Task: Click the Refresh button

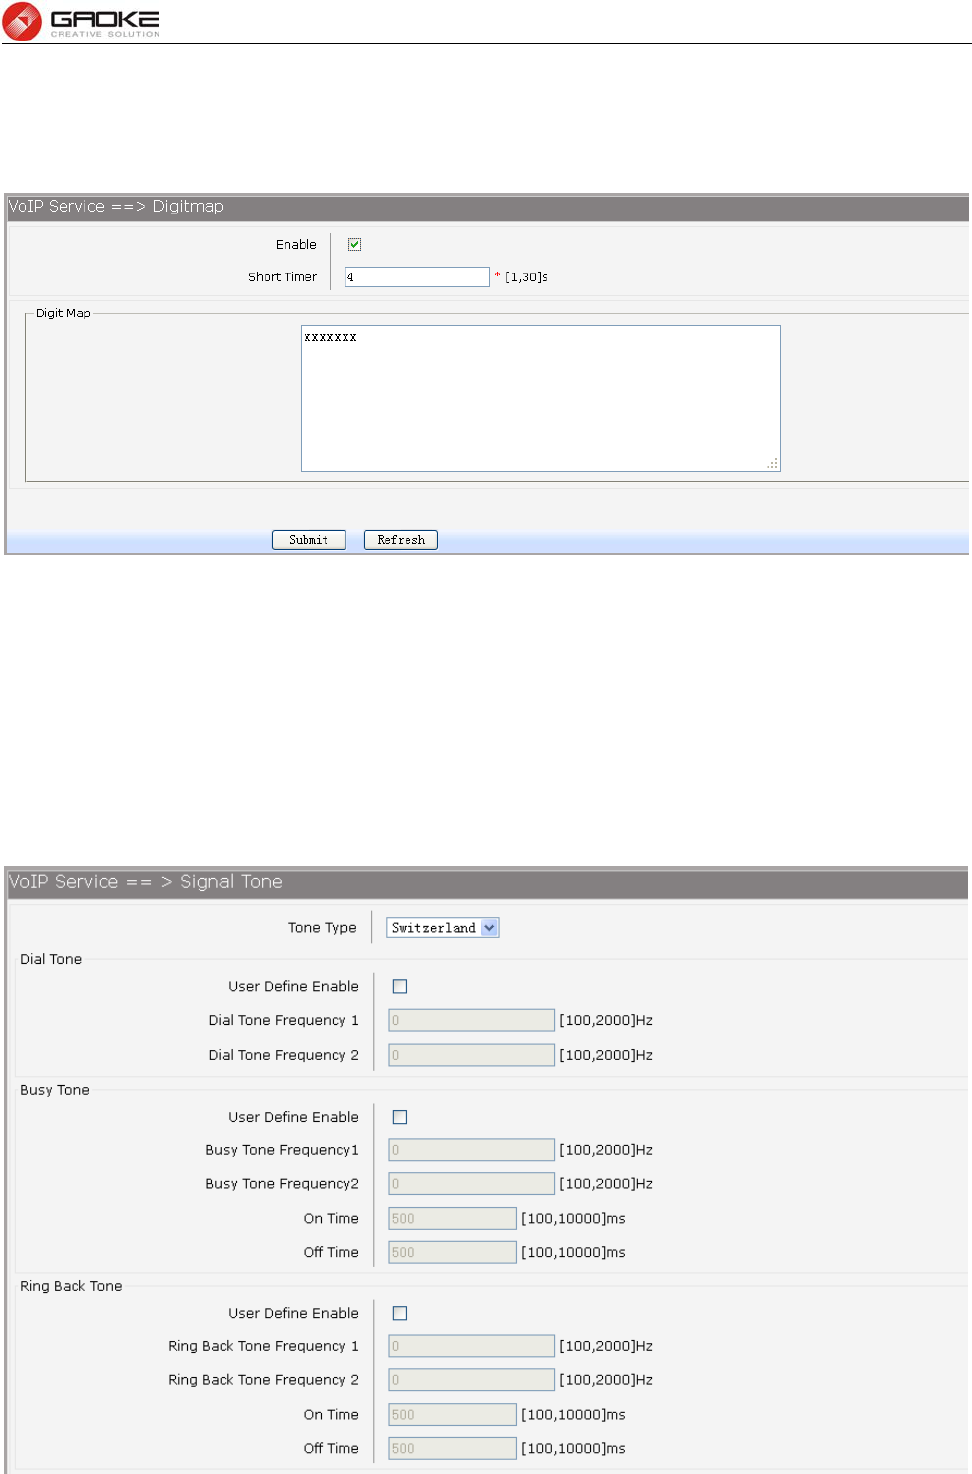Action: [x=401, y=540]
